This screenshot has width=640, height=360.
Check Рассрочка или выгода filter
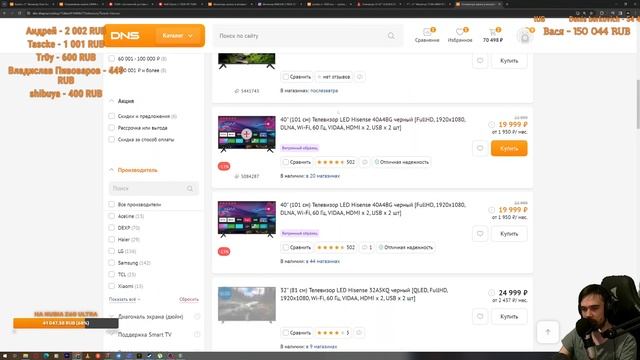click(111, 128)
